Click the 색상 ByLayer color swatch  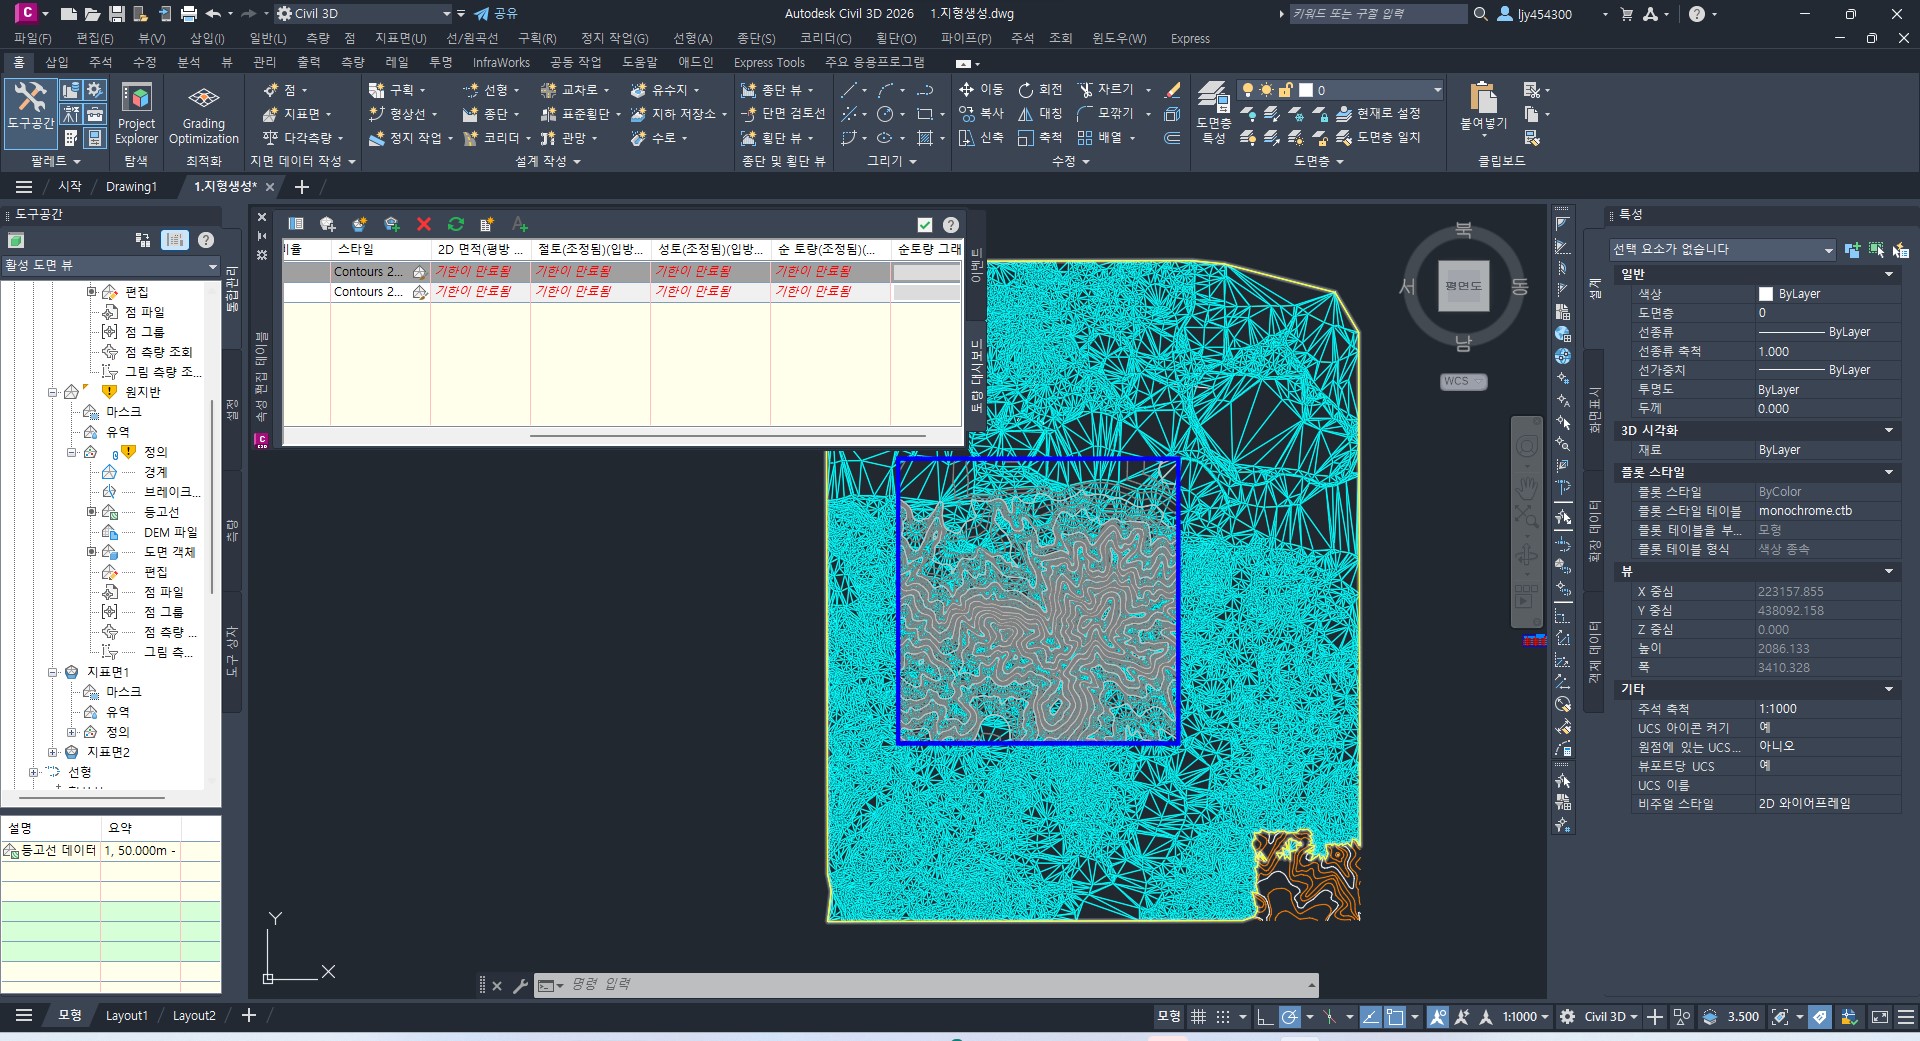(x=1766, y=294)
